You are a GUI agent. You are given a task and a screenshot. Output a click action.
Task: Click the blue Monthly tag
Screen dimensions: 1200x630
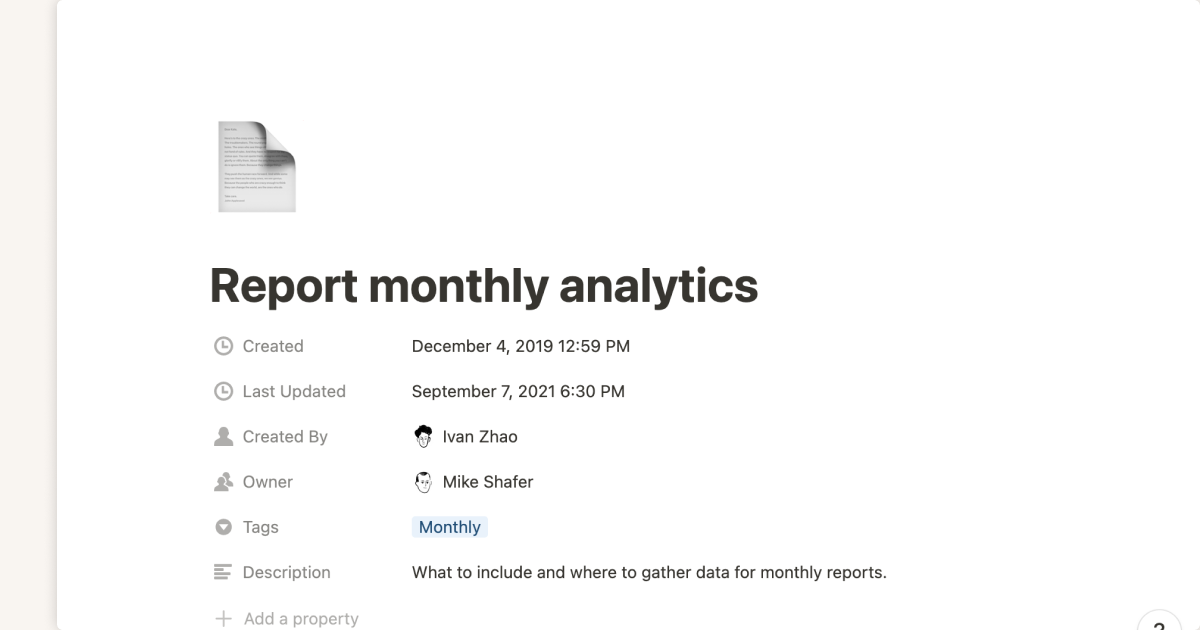(x=450, y=527)
